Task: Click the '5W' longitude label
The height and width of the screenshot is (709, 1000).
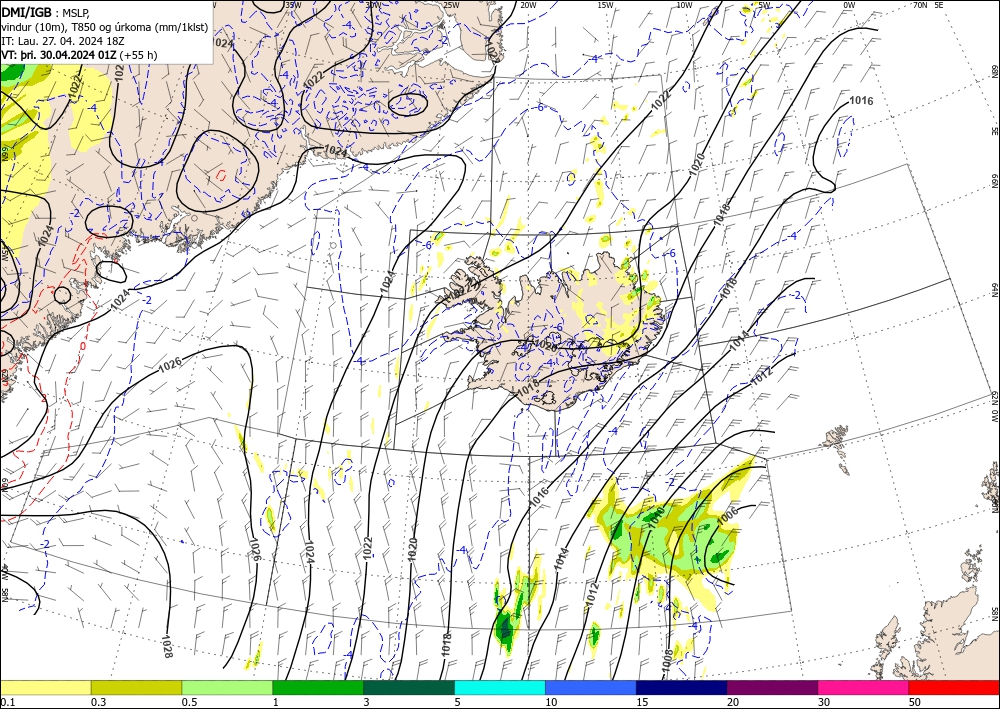Action: [x=765, y=5]
